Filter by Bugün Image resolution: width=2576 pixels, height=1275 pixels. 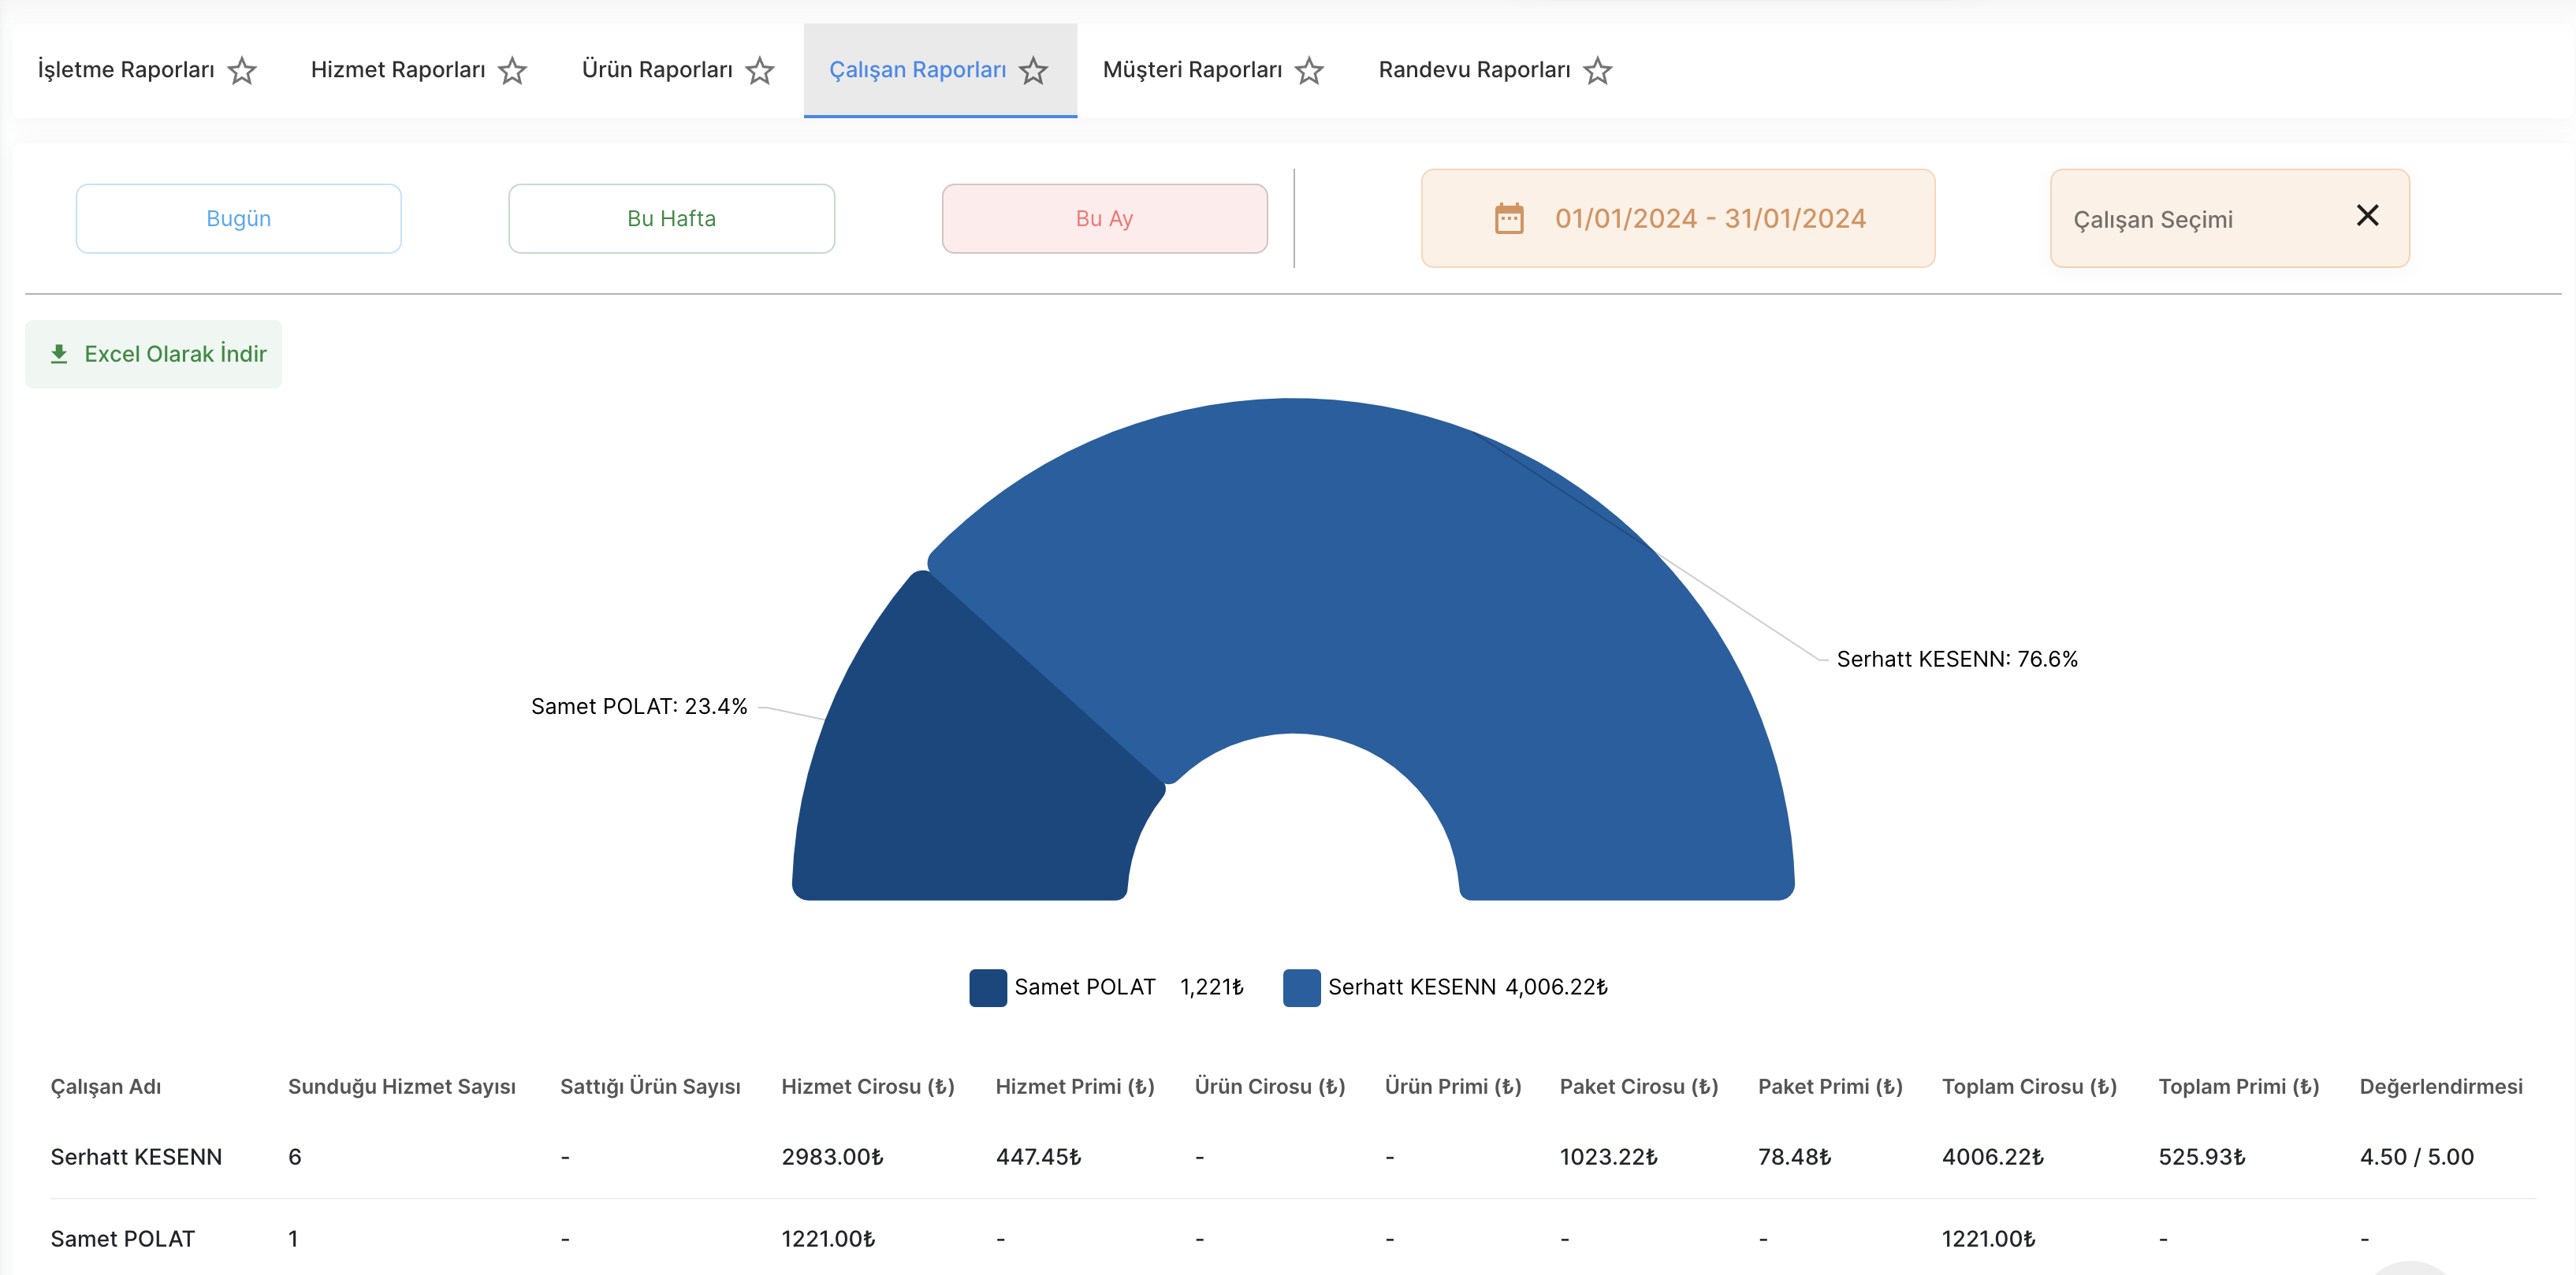point(239,218)
